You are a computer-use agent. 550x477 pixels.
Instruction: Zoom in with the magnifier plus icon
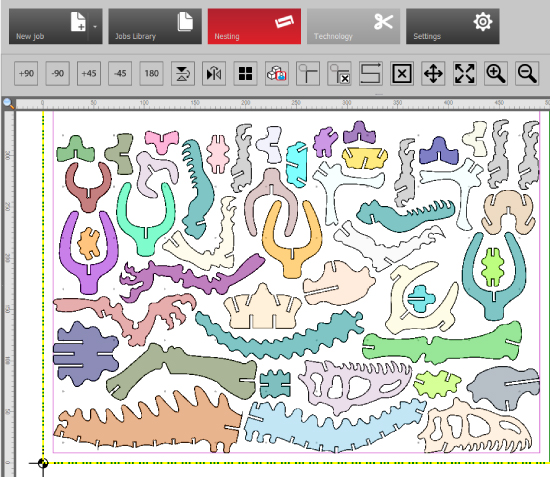click(496, 73)
